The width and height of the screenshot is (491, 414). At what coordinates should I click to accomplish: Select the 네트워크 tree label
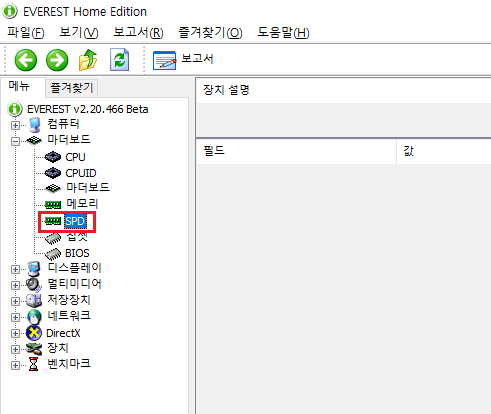[x=69, y=316]
